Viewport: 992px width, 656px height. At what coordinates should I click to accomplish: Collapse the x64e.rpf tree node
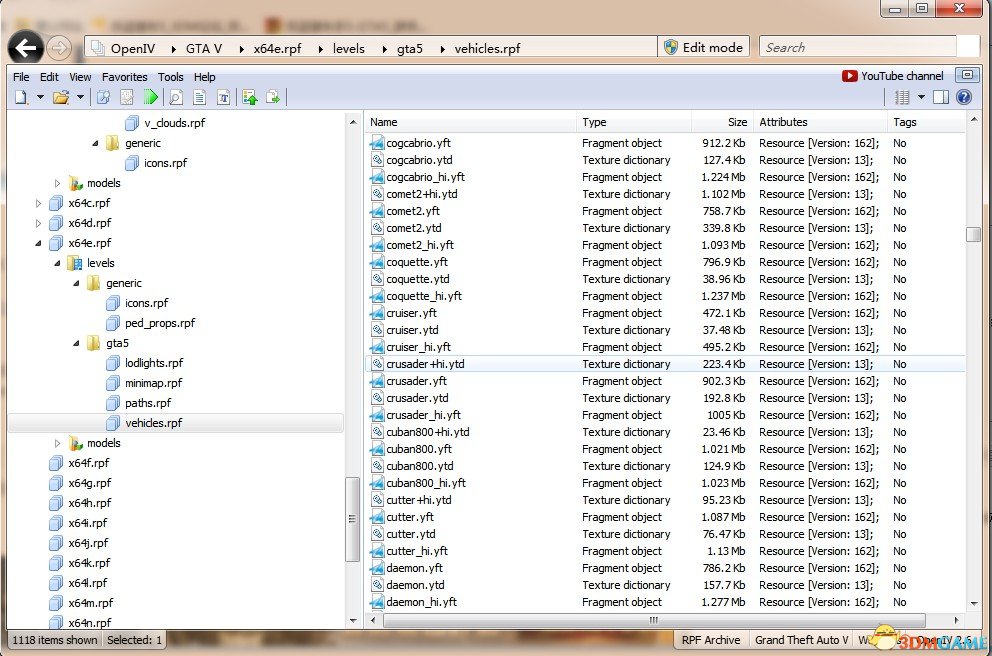point(39,243)
